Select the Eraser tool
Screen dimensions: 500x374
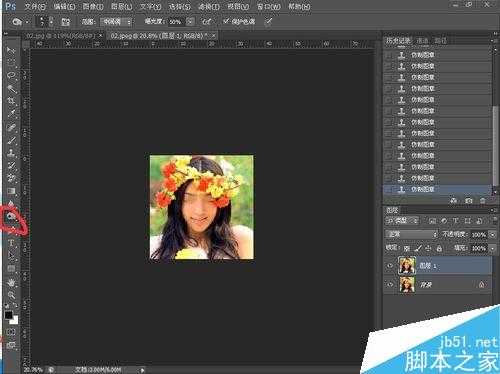[11, 178]
